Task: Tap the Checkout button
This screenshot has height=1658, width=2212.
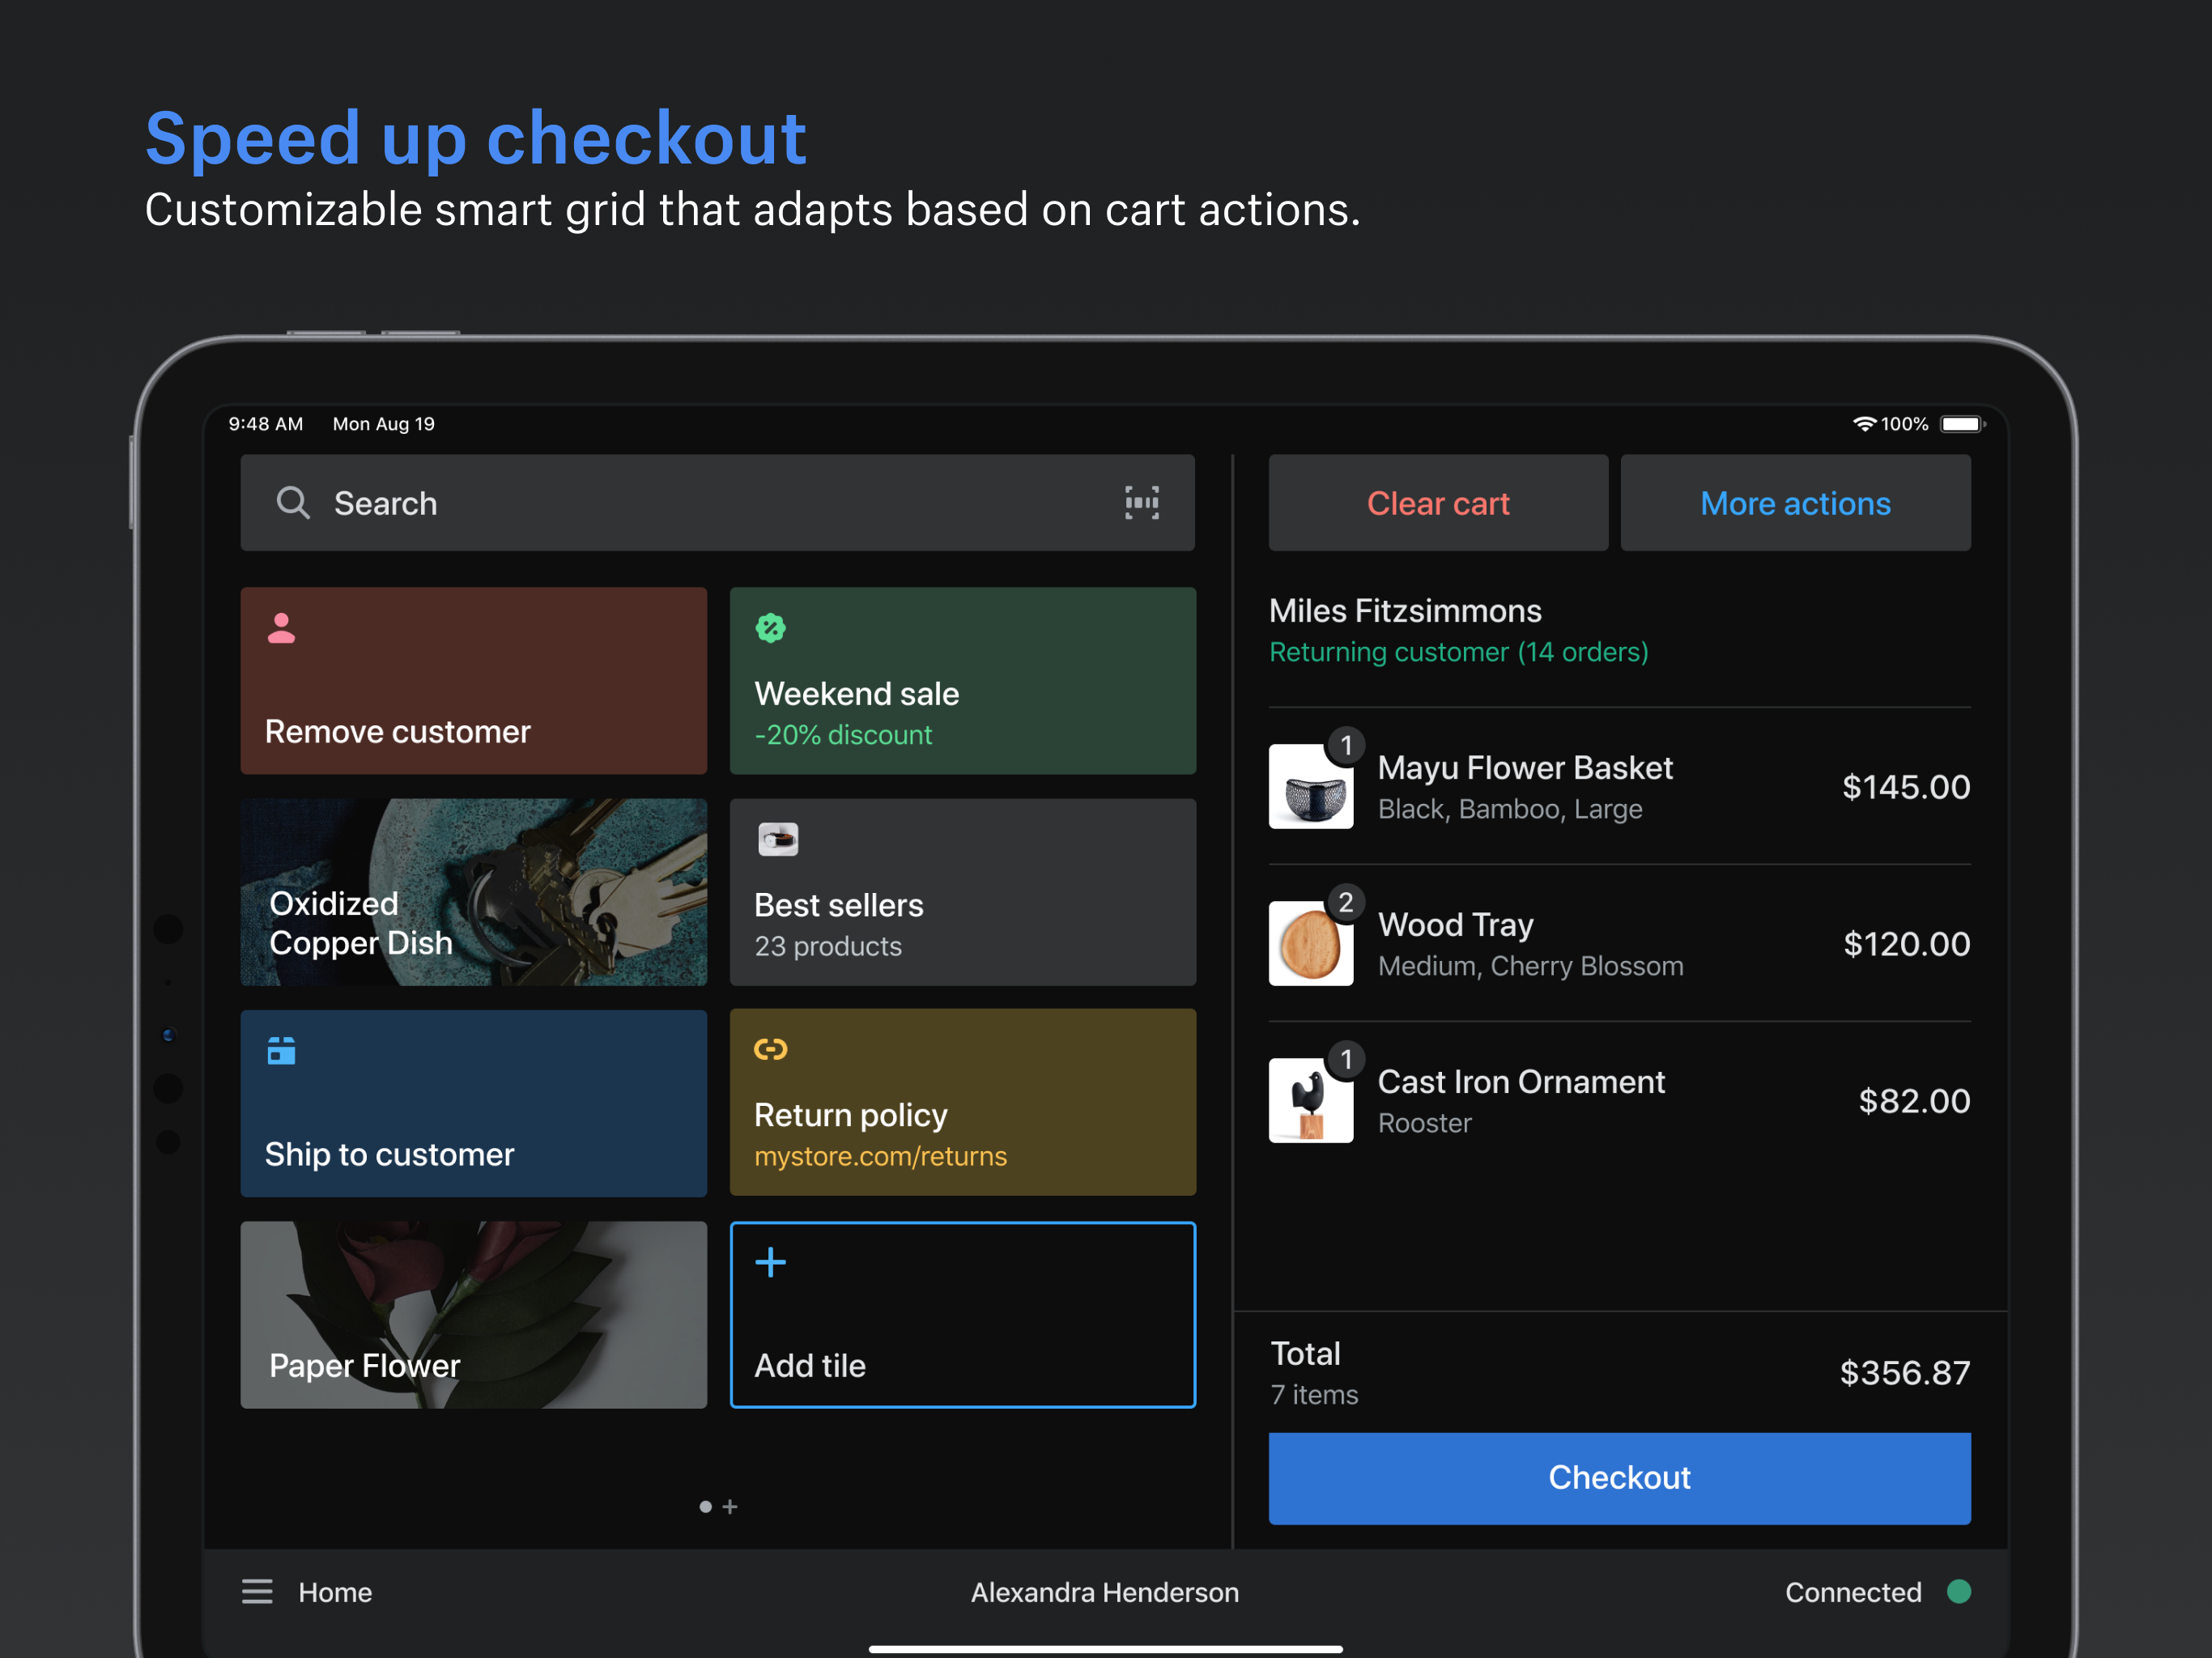Action: click(x=1618, y=1478)
